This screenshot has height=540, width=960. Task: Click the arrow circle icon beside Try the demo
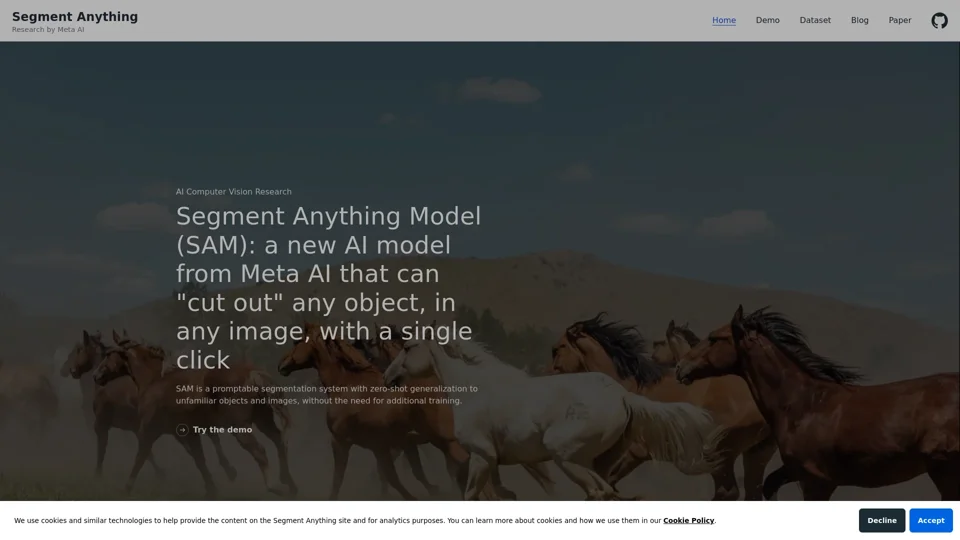click(182, 430)
